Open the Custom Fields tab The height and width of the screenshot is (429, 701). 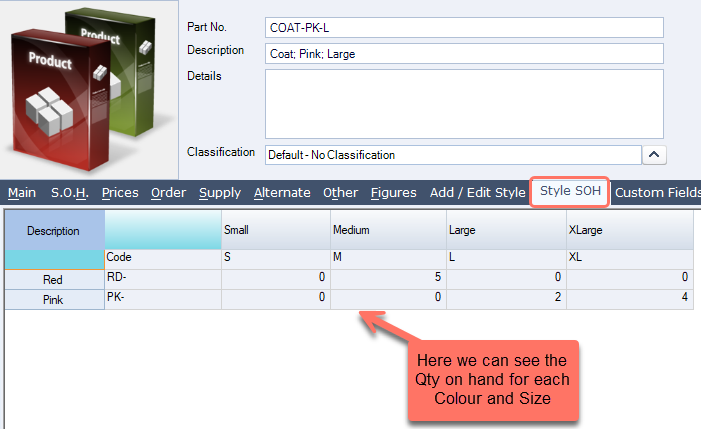point(658,193)
